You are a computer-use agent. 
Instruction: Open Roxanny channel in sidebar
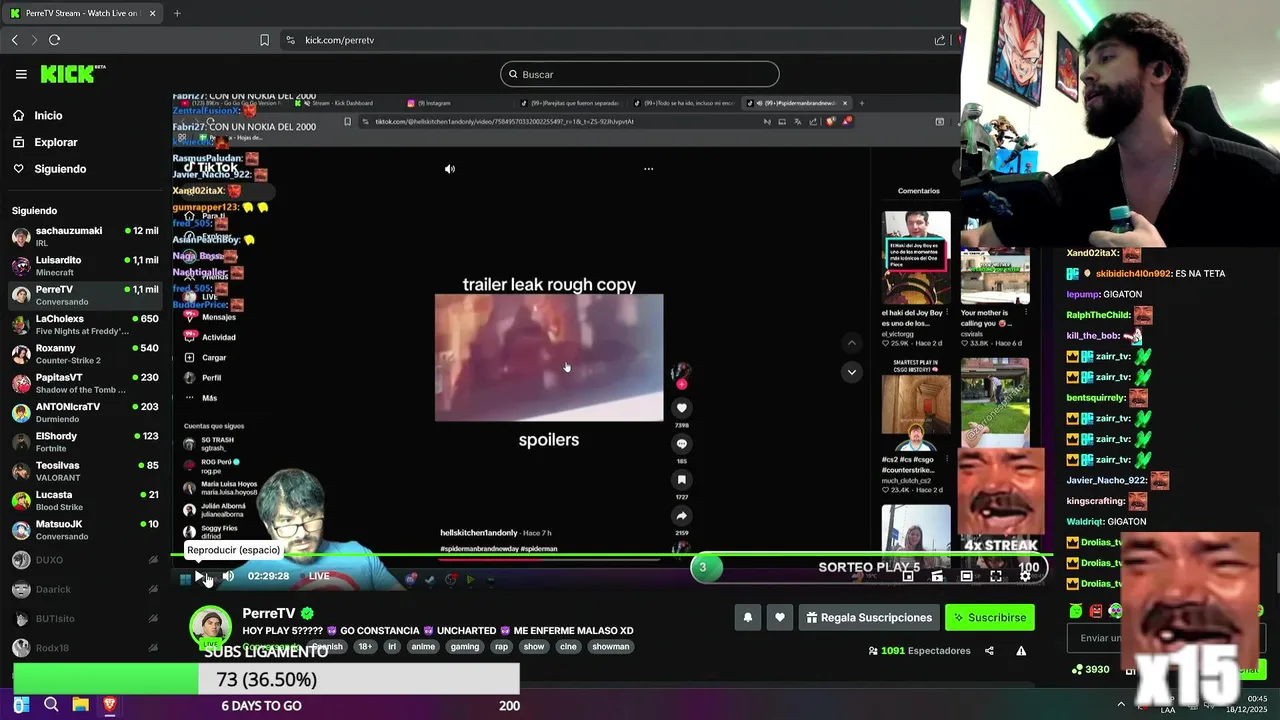click(x=85, y=354)
